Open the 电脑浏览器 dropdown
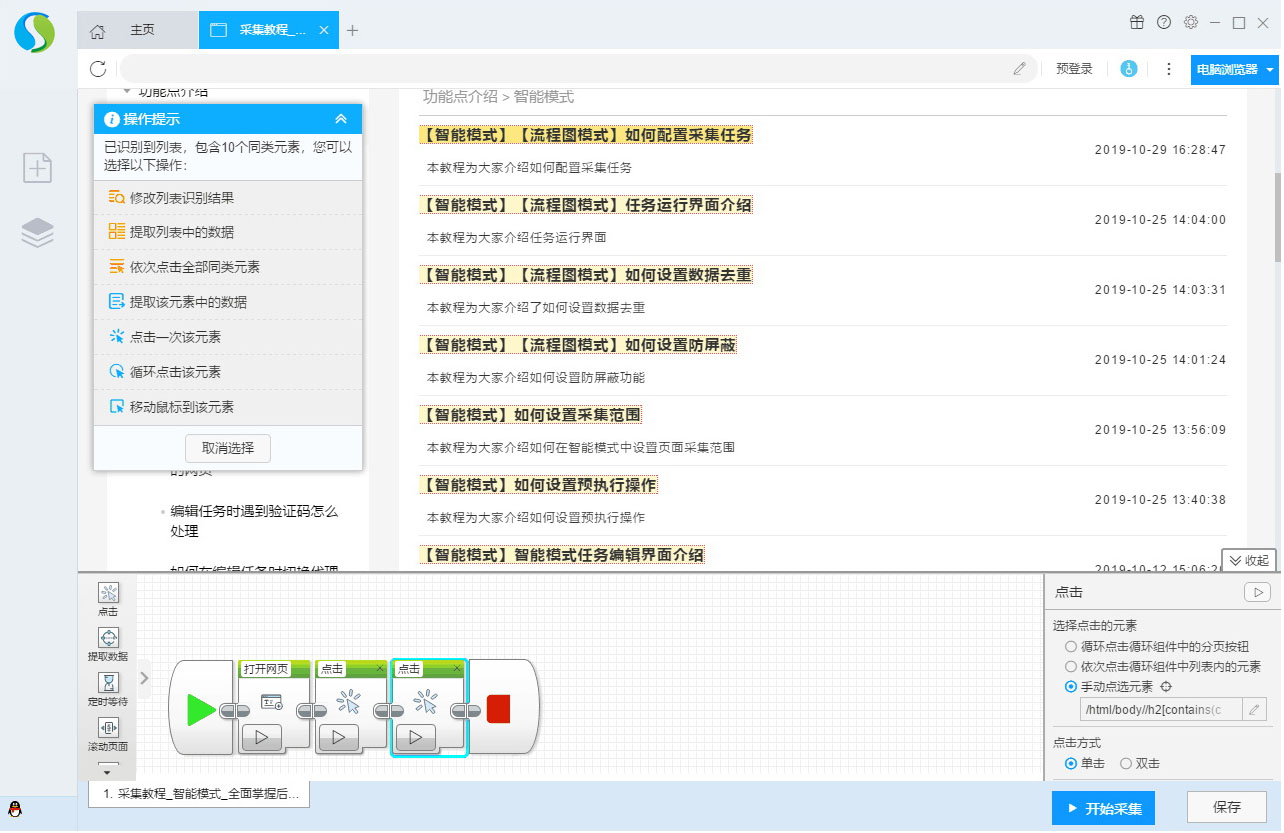 (x=1234, y=70)
